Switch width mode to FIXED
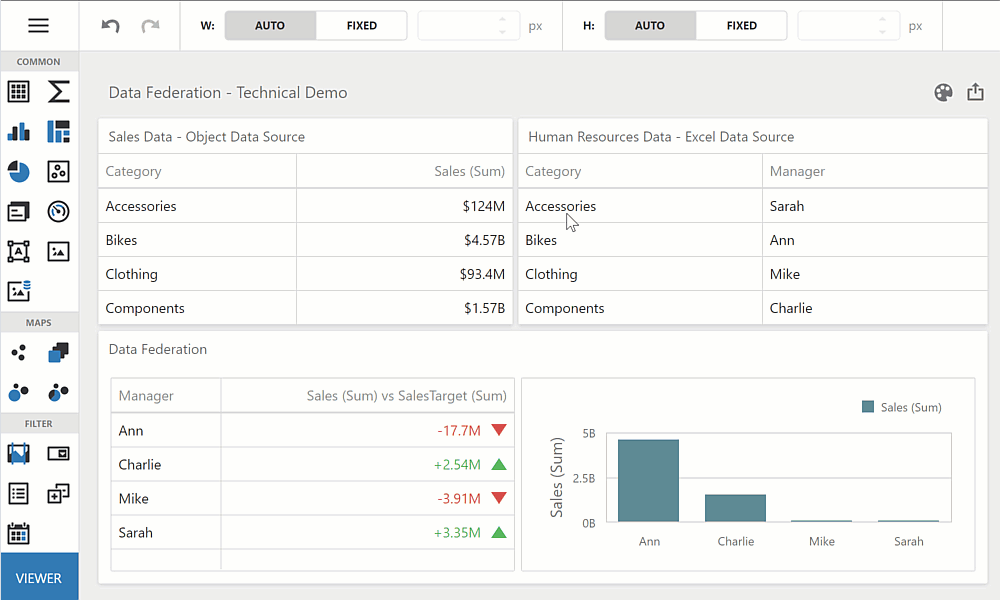1000x600 pixels. pyautogui.click(x=361, y=25)
